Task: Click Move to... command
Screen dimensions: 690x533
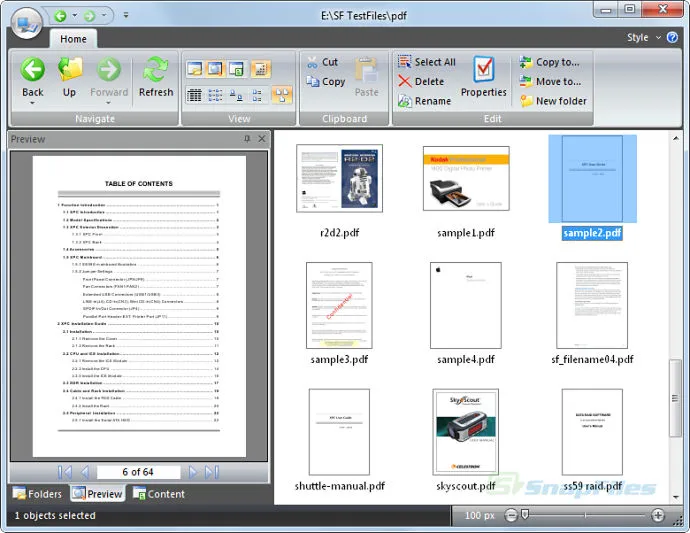Action: click(x=551, y=81)
